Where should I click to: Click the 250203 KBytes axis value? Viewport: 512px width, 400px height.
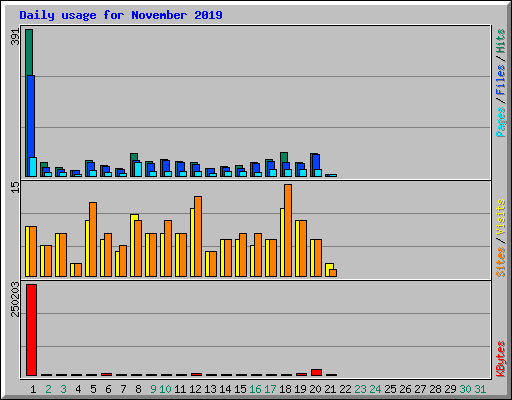[x=15, y=299]
